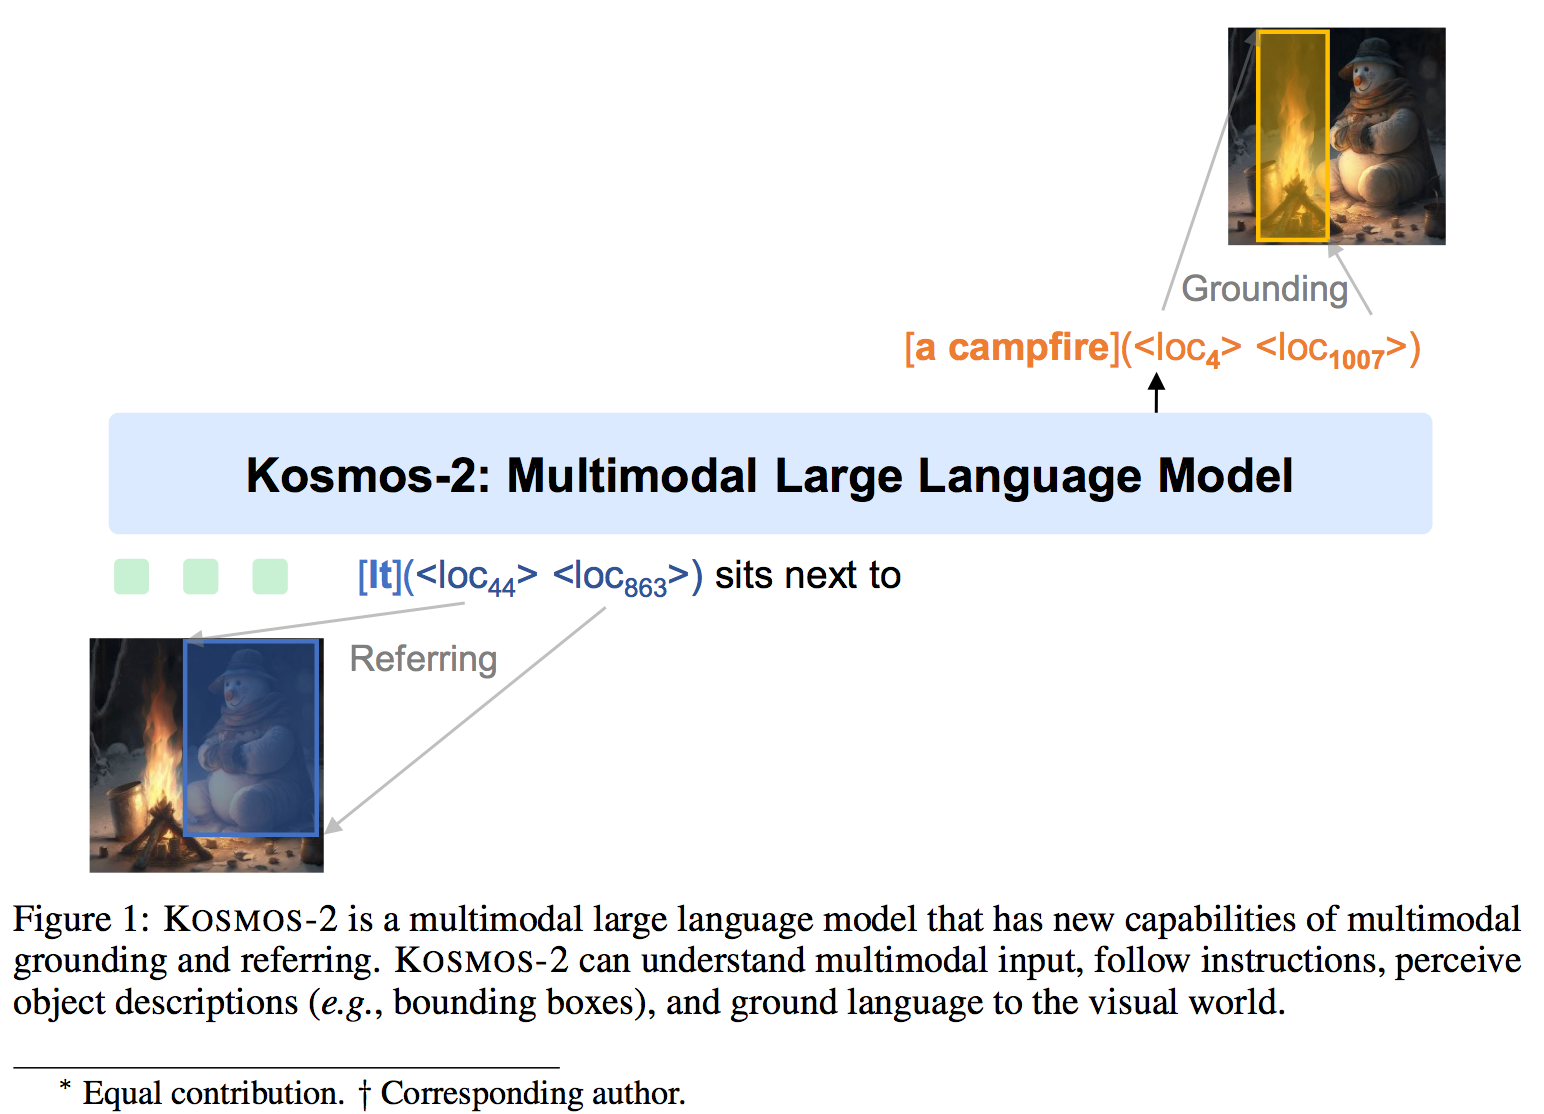Screen dimensions: 1544x1114
Task: Click the third green token square
Action: (x=270, y=576)
